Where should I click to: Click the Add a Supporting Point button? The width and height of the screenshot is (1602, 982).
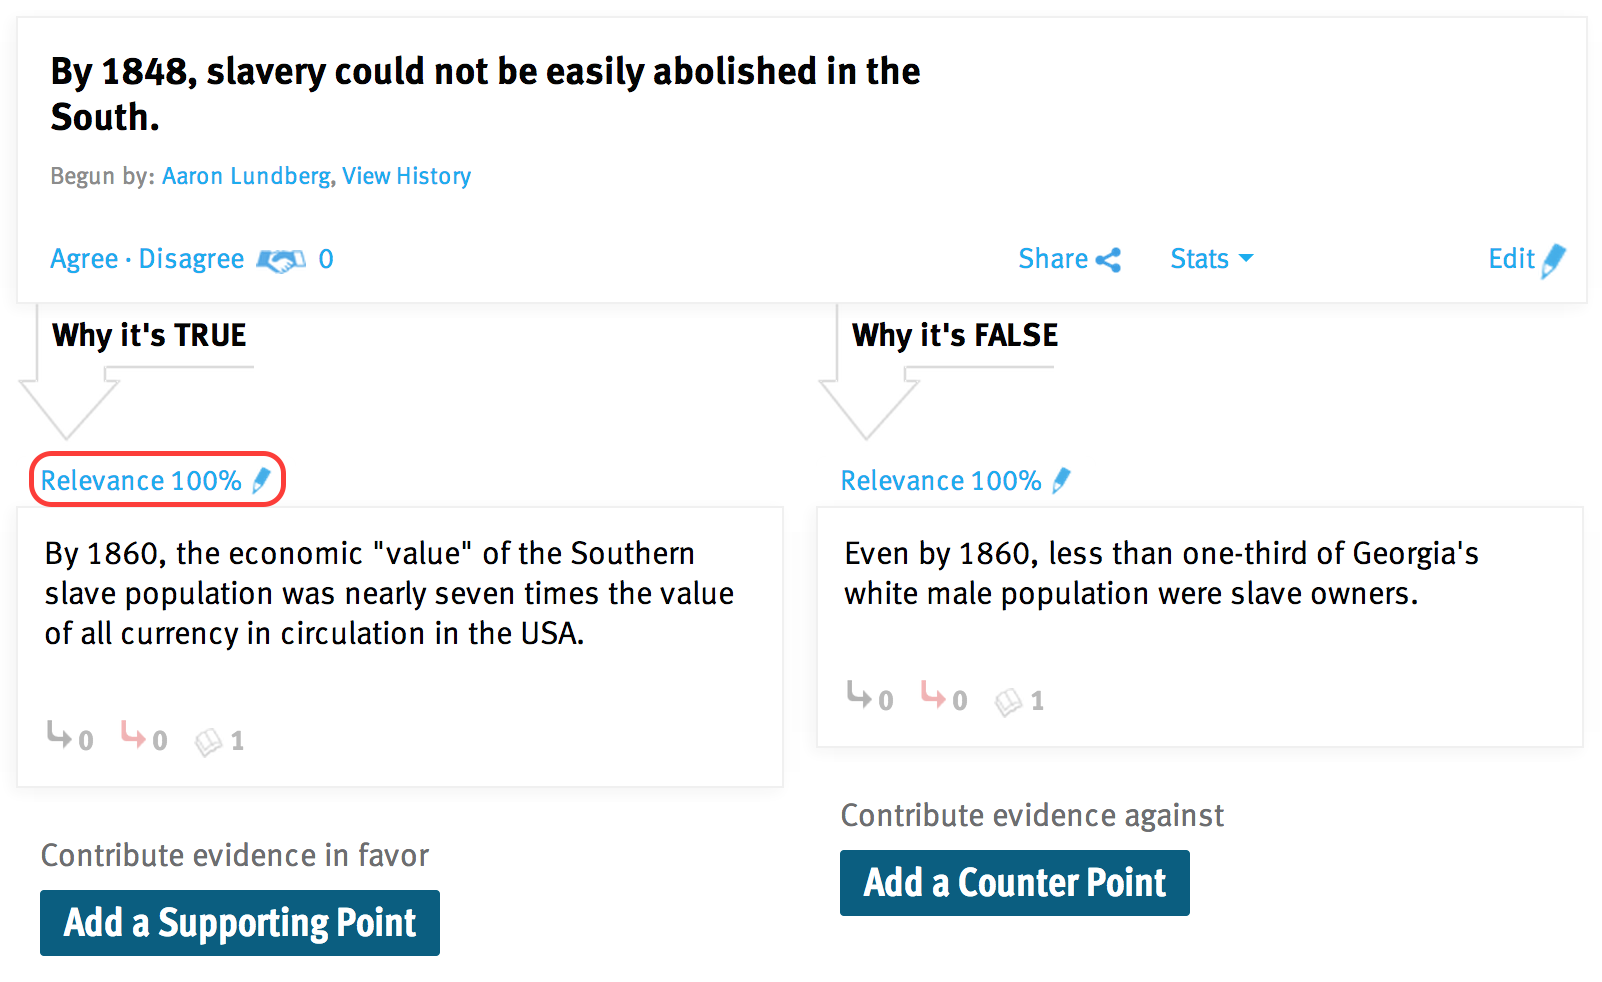pos(240,923)
